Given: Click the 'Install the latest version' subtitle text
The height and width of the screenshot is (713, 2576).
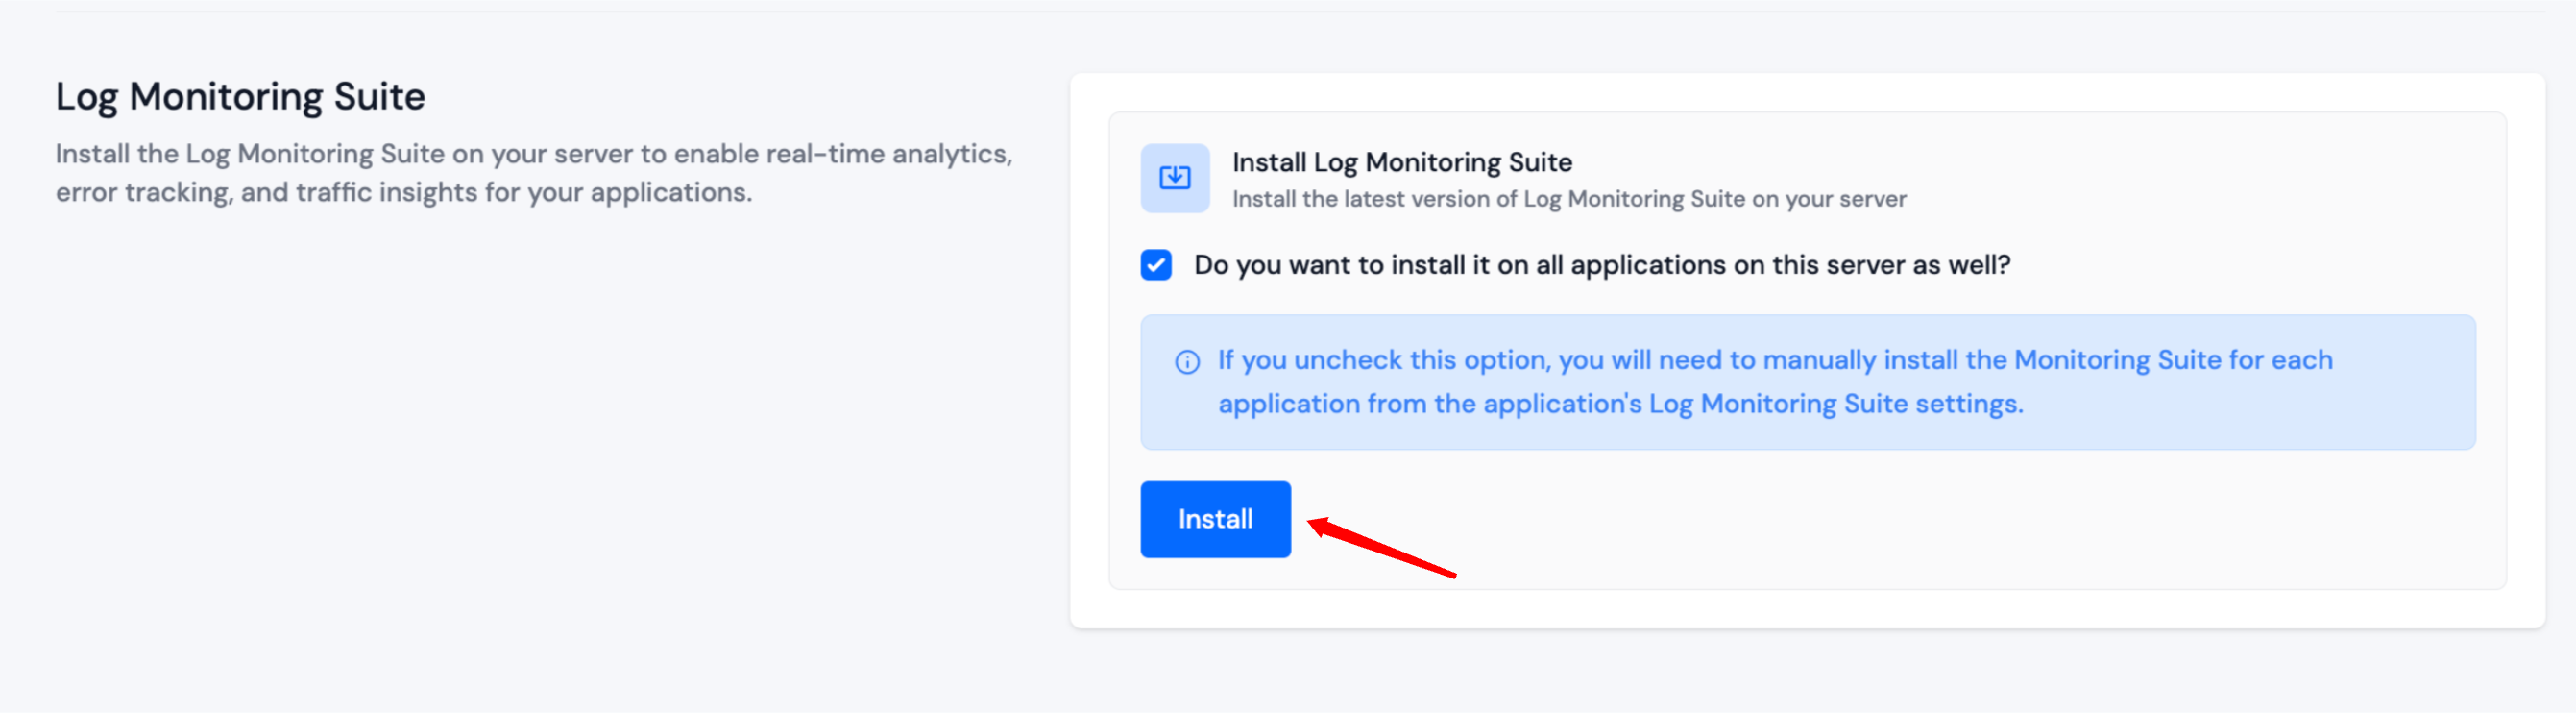Looking at the screenshot, I should pos(1568,199).
